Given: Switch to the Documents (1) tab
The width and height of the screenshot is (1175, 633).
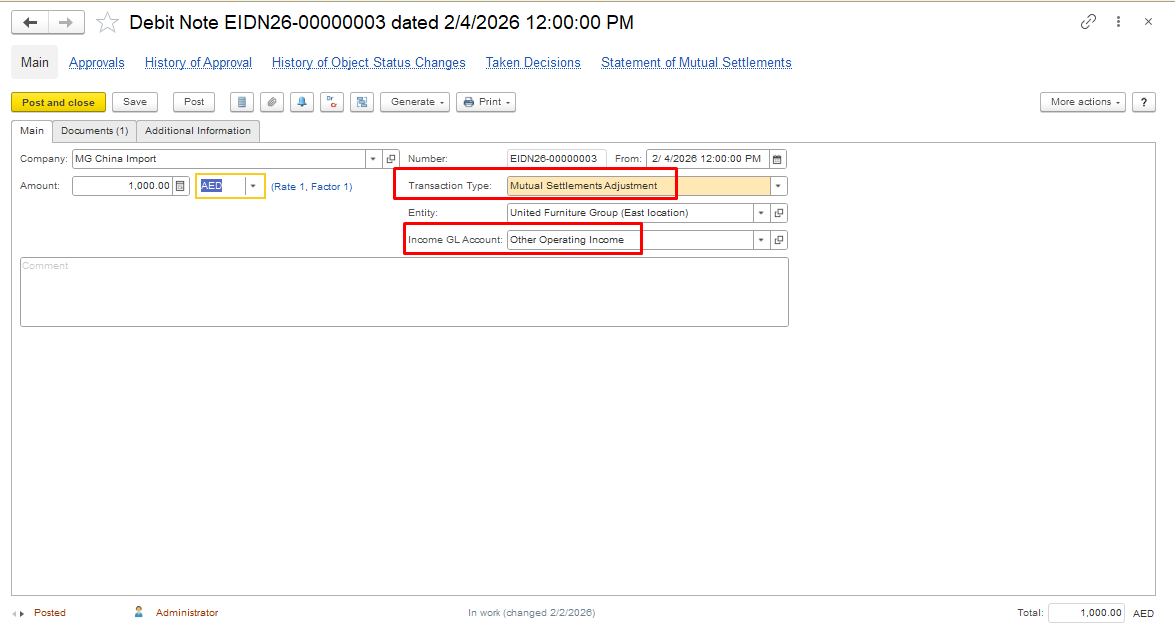Looking at the screenshot, I should click(94, 131).
